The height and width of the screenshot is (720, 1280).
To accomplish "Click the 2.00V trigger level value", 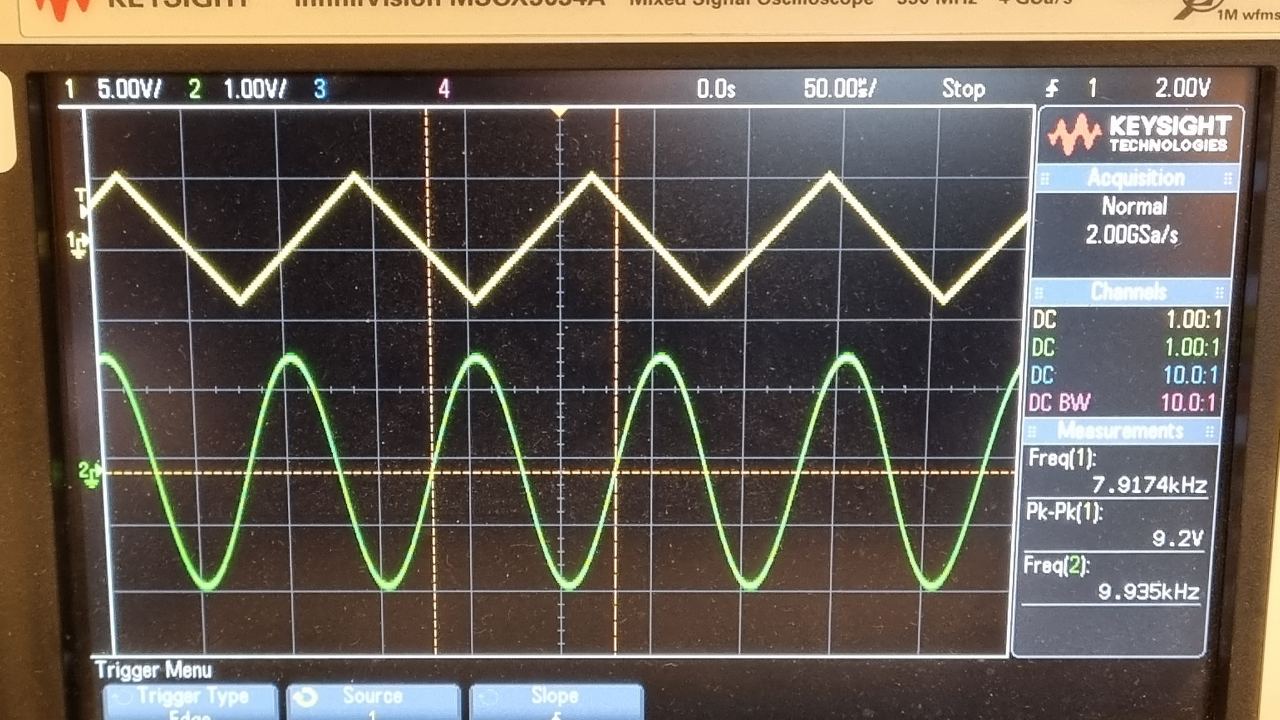I will [x=1183, y=88].
